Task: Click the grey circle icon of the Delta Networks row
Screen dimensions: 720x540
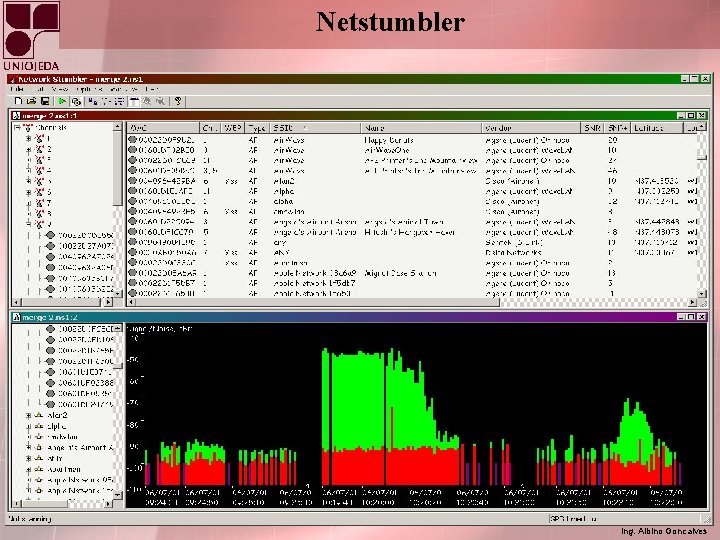Action: 132,252
